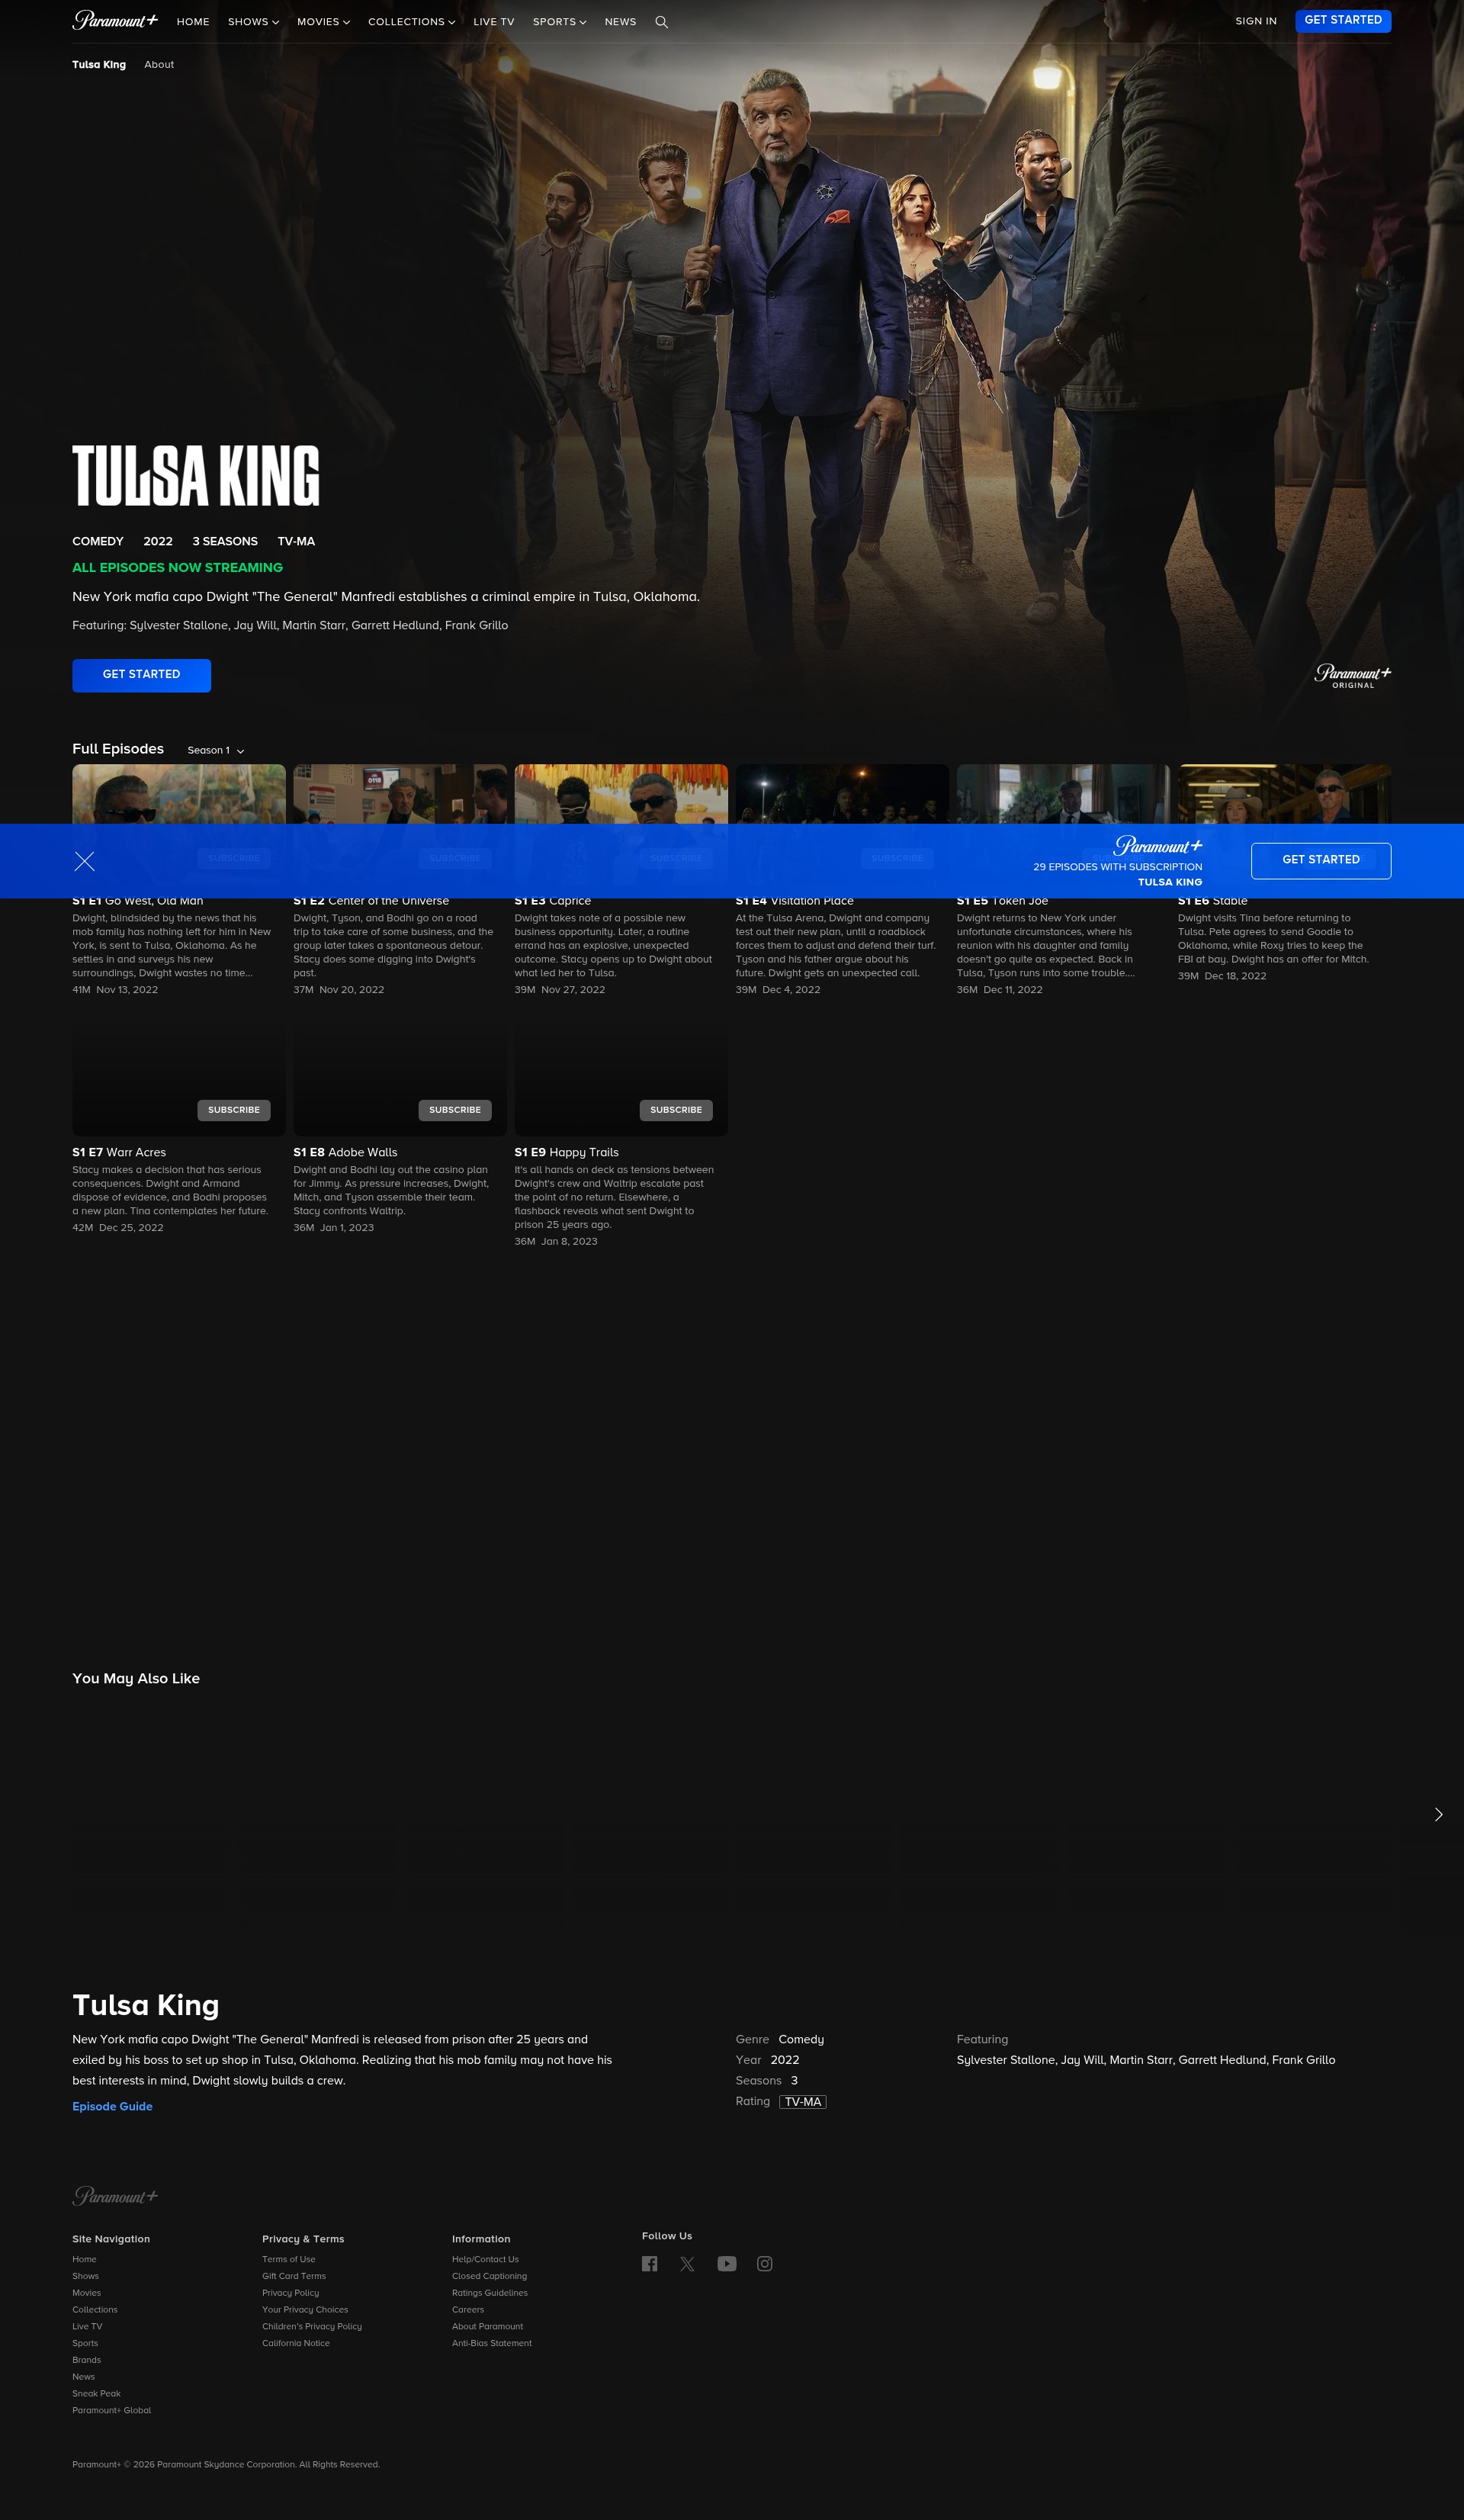Open Paramount+ Global footer link

[112, 2411]
